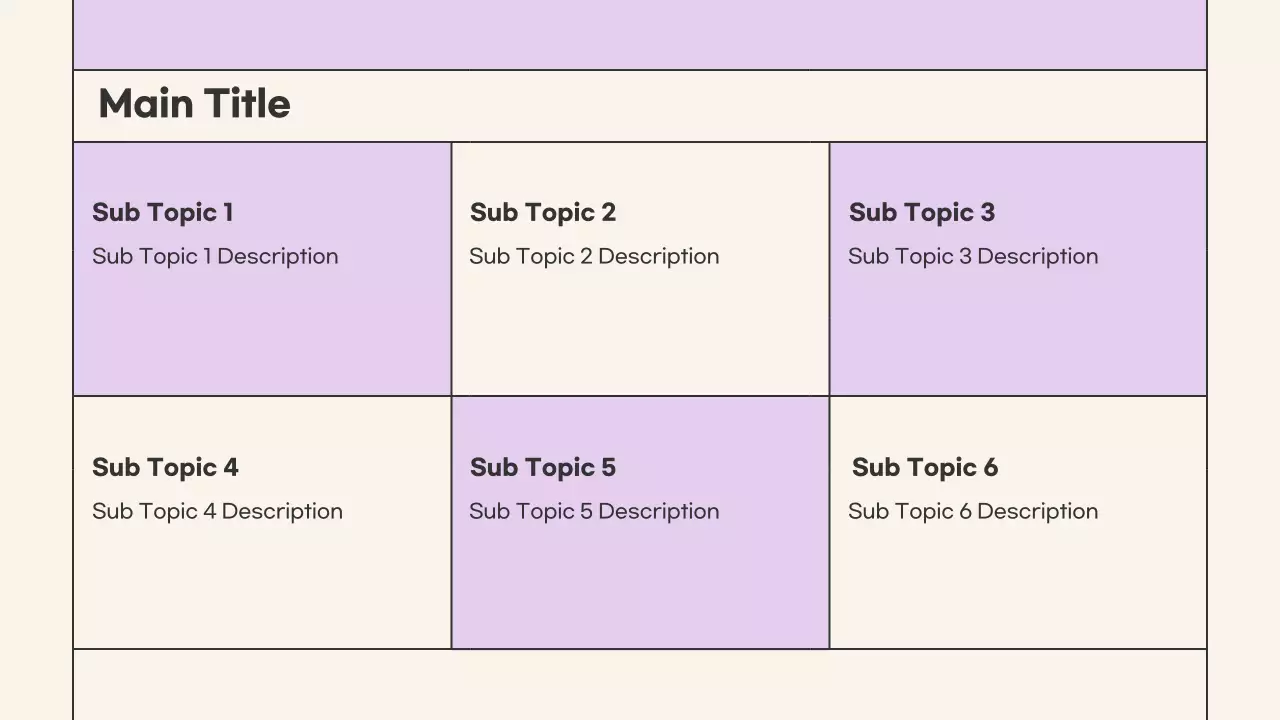Click the "Sub Topic 3 Description" text

[x=973, y=256]
